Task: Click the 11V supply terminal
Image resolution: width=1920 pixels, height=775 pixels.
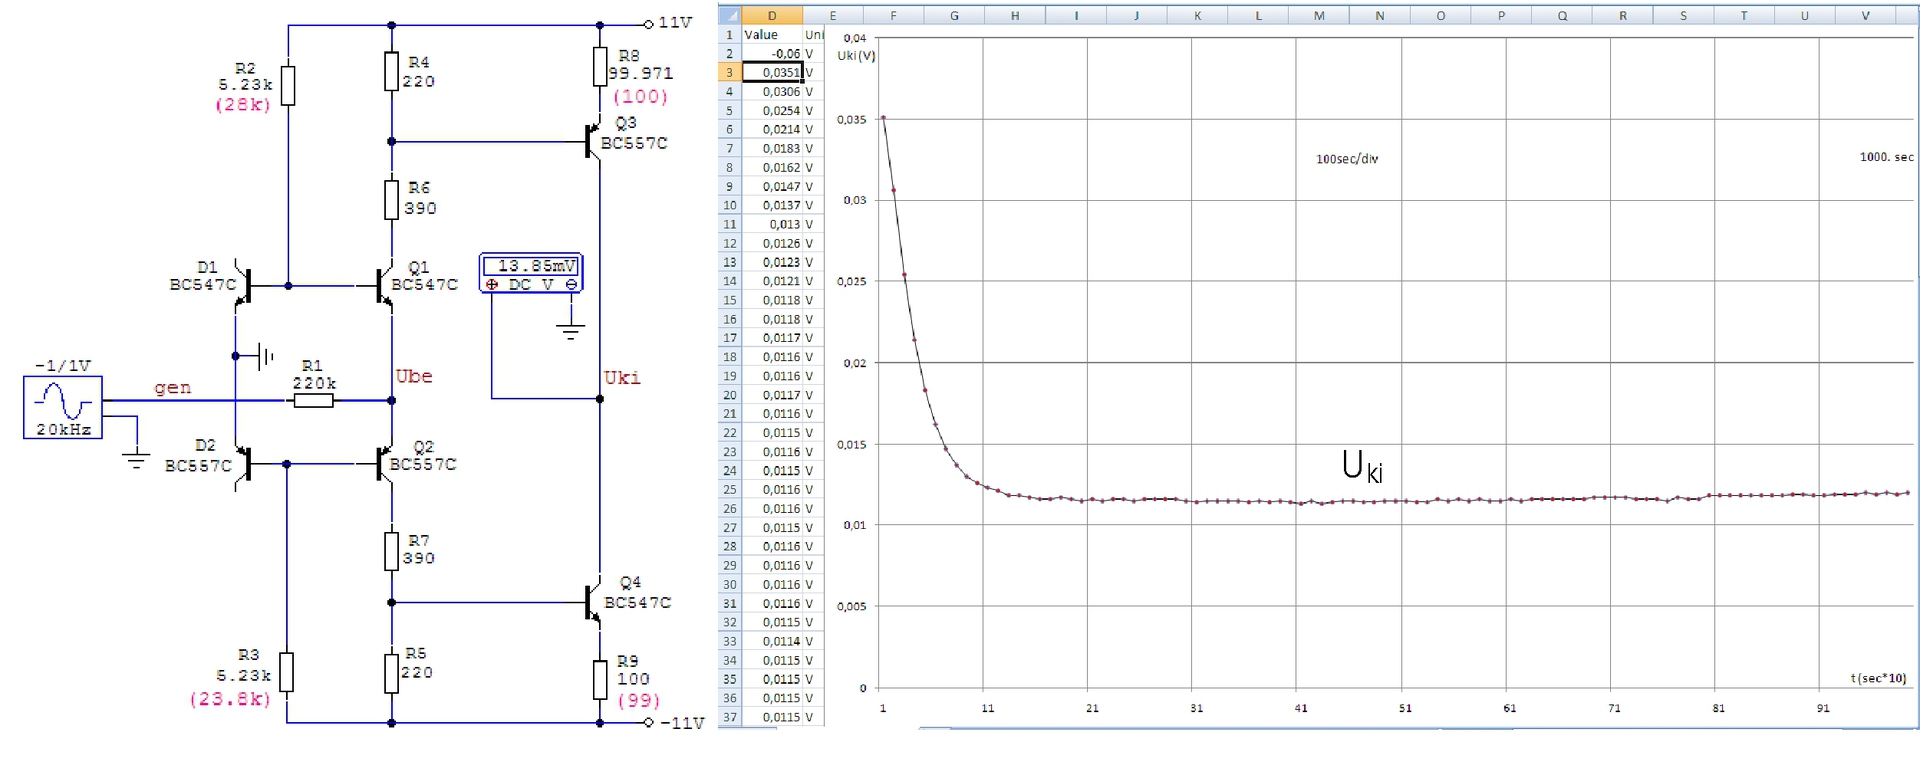Action: tap(648, 24)
